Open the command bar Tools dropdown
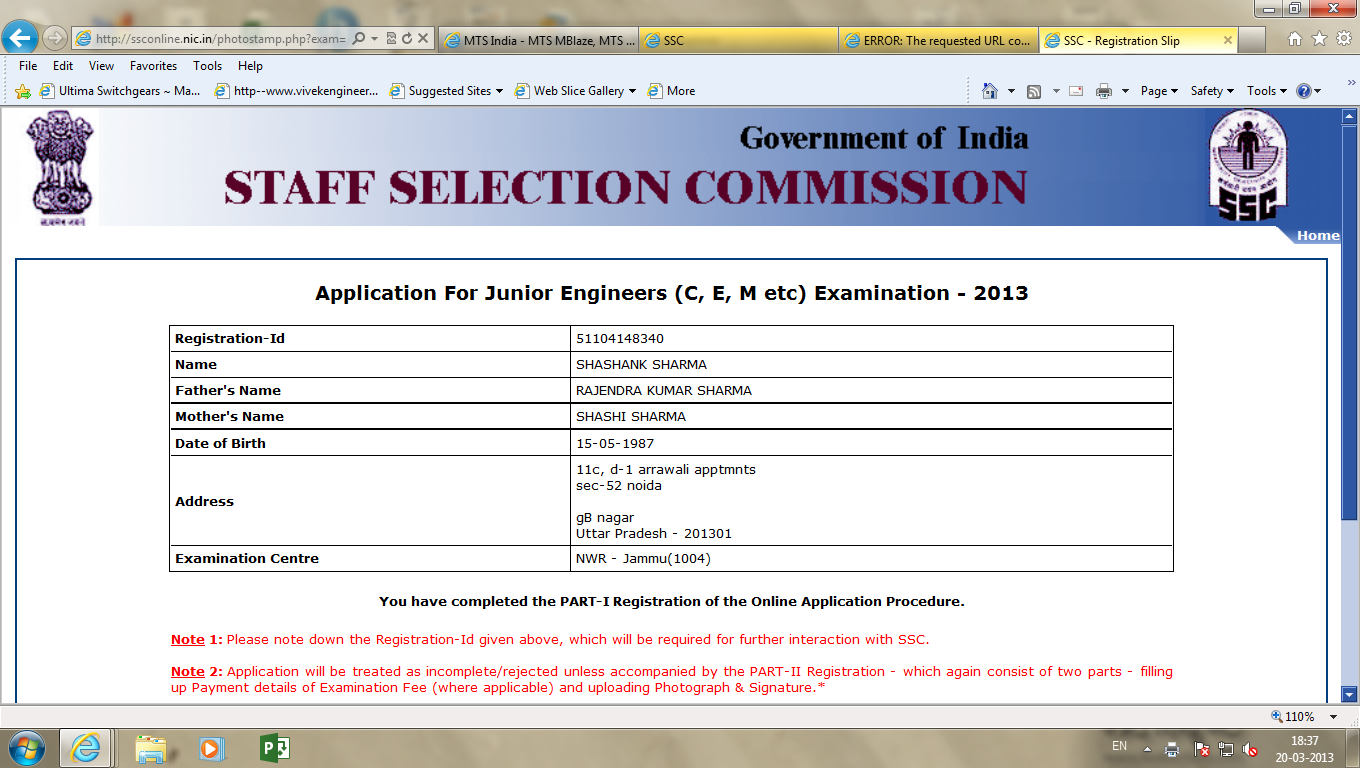Screen dimensions: 1360x768 (x=1266, y=91)
